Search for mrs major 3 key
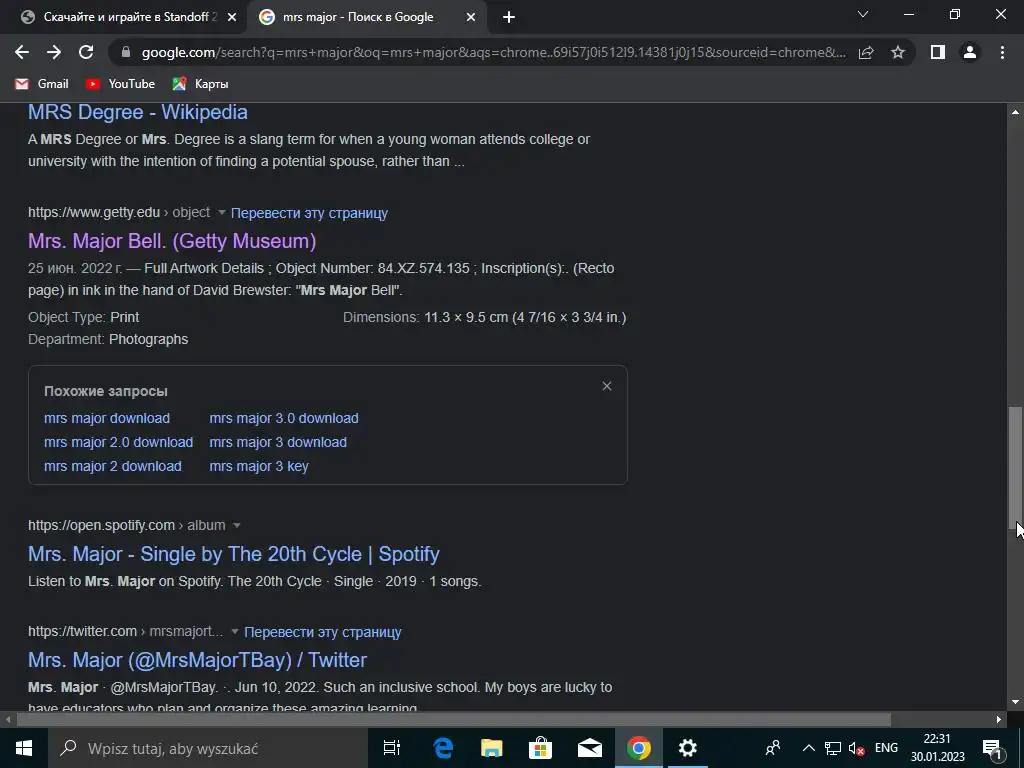 coord(259,466)
